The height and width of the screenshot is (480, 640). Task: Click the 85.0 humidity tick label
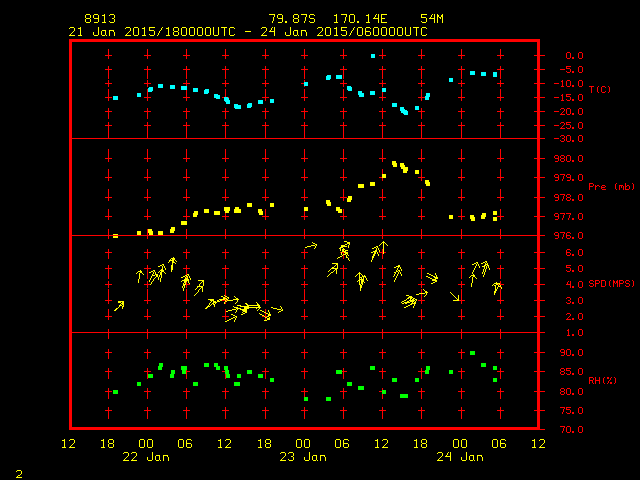[571, 372]
